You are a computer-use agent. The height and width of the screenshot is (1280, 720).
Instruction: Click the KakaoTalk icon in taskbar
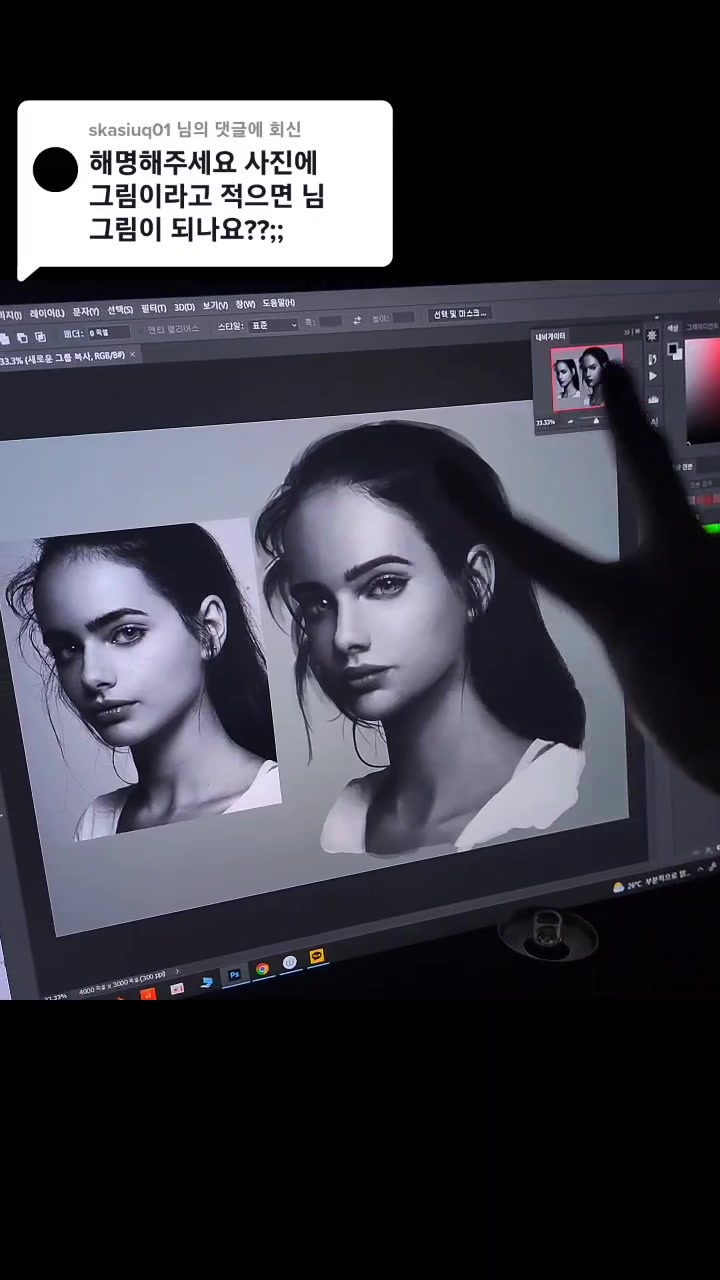[x=317, y=956]
